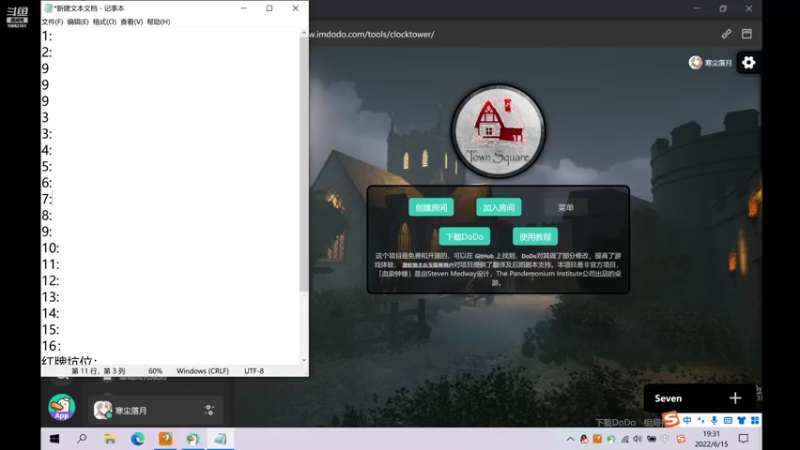Image resolution: width=800 pixels, height=450 pixels.
Task: Click the Sogou S icon in tray
Action: tap(681, 439)
